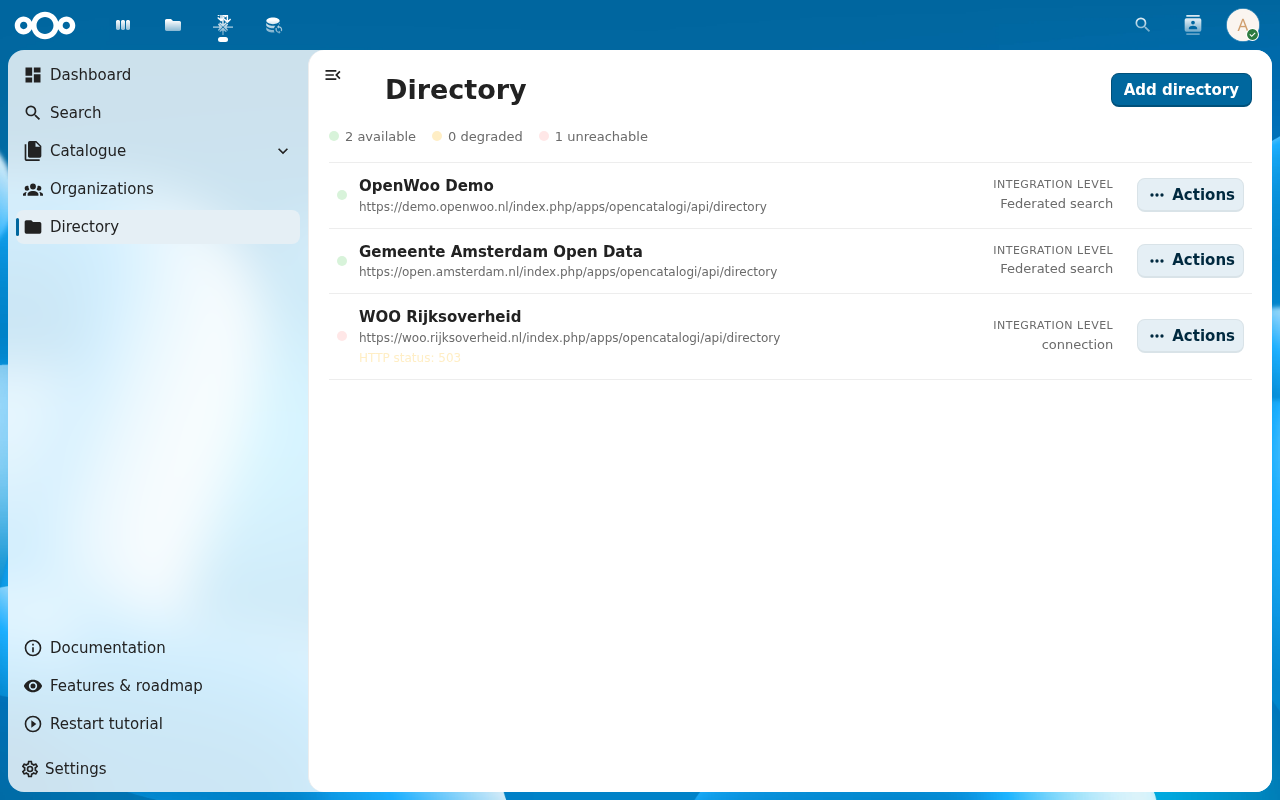The height and width of the screenshot is (800, 1280).
Task: Click the Add directory button
Action: point(1181,90)
